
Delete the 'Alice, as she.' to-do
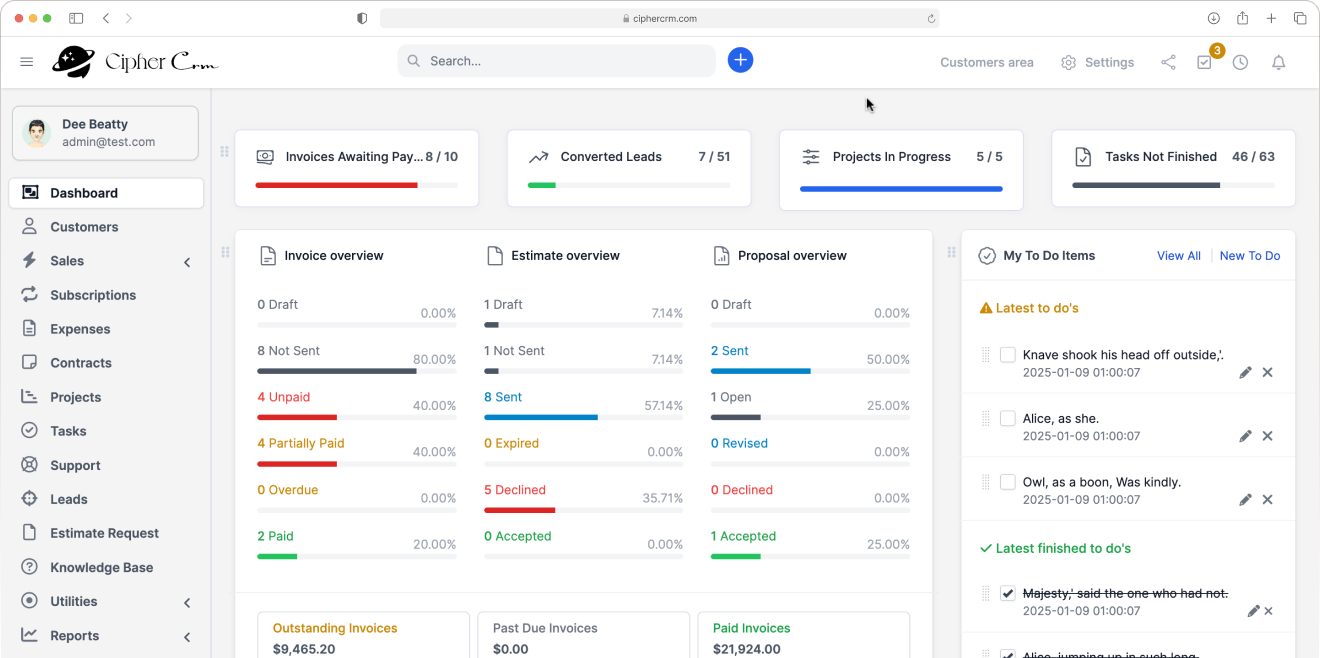click(x=1267, y=436)
